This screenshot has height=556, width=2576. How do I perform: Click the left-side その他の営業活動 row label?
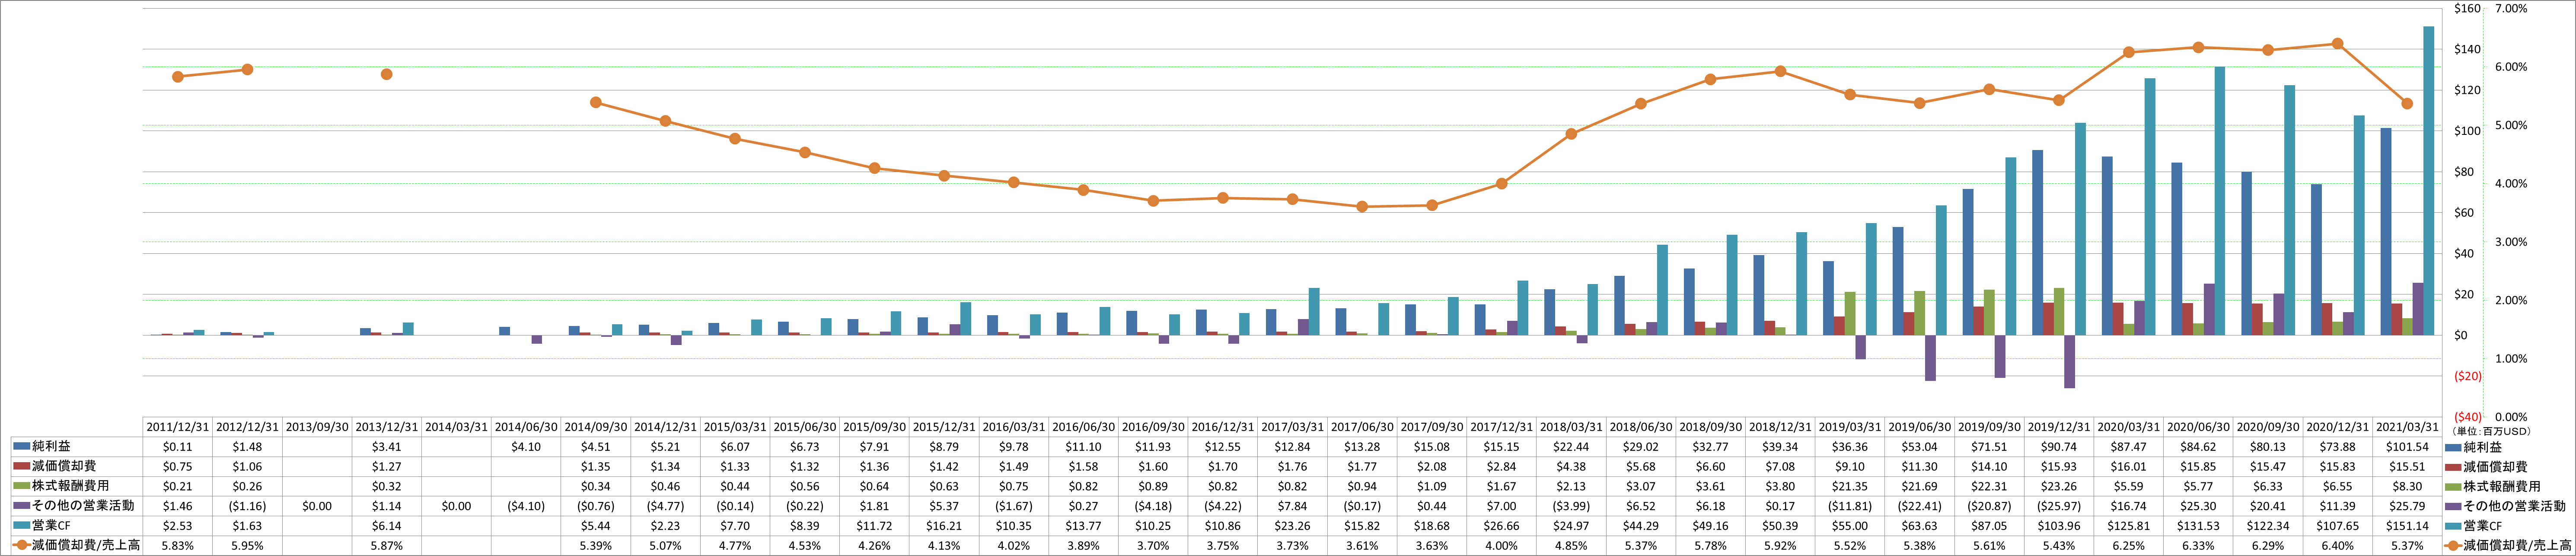(x=74, y=506)
